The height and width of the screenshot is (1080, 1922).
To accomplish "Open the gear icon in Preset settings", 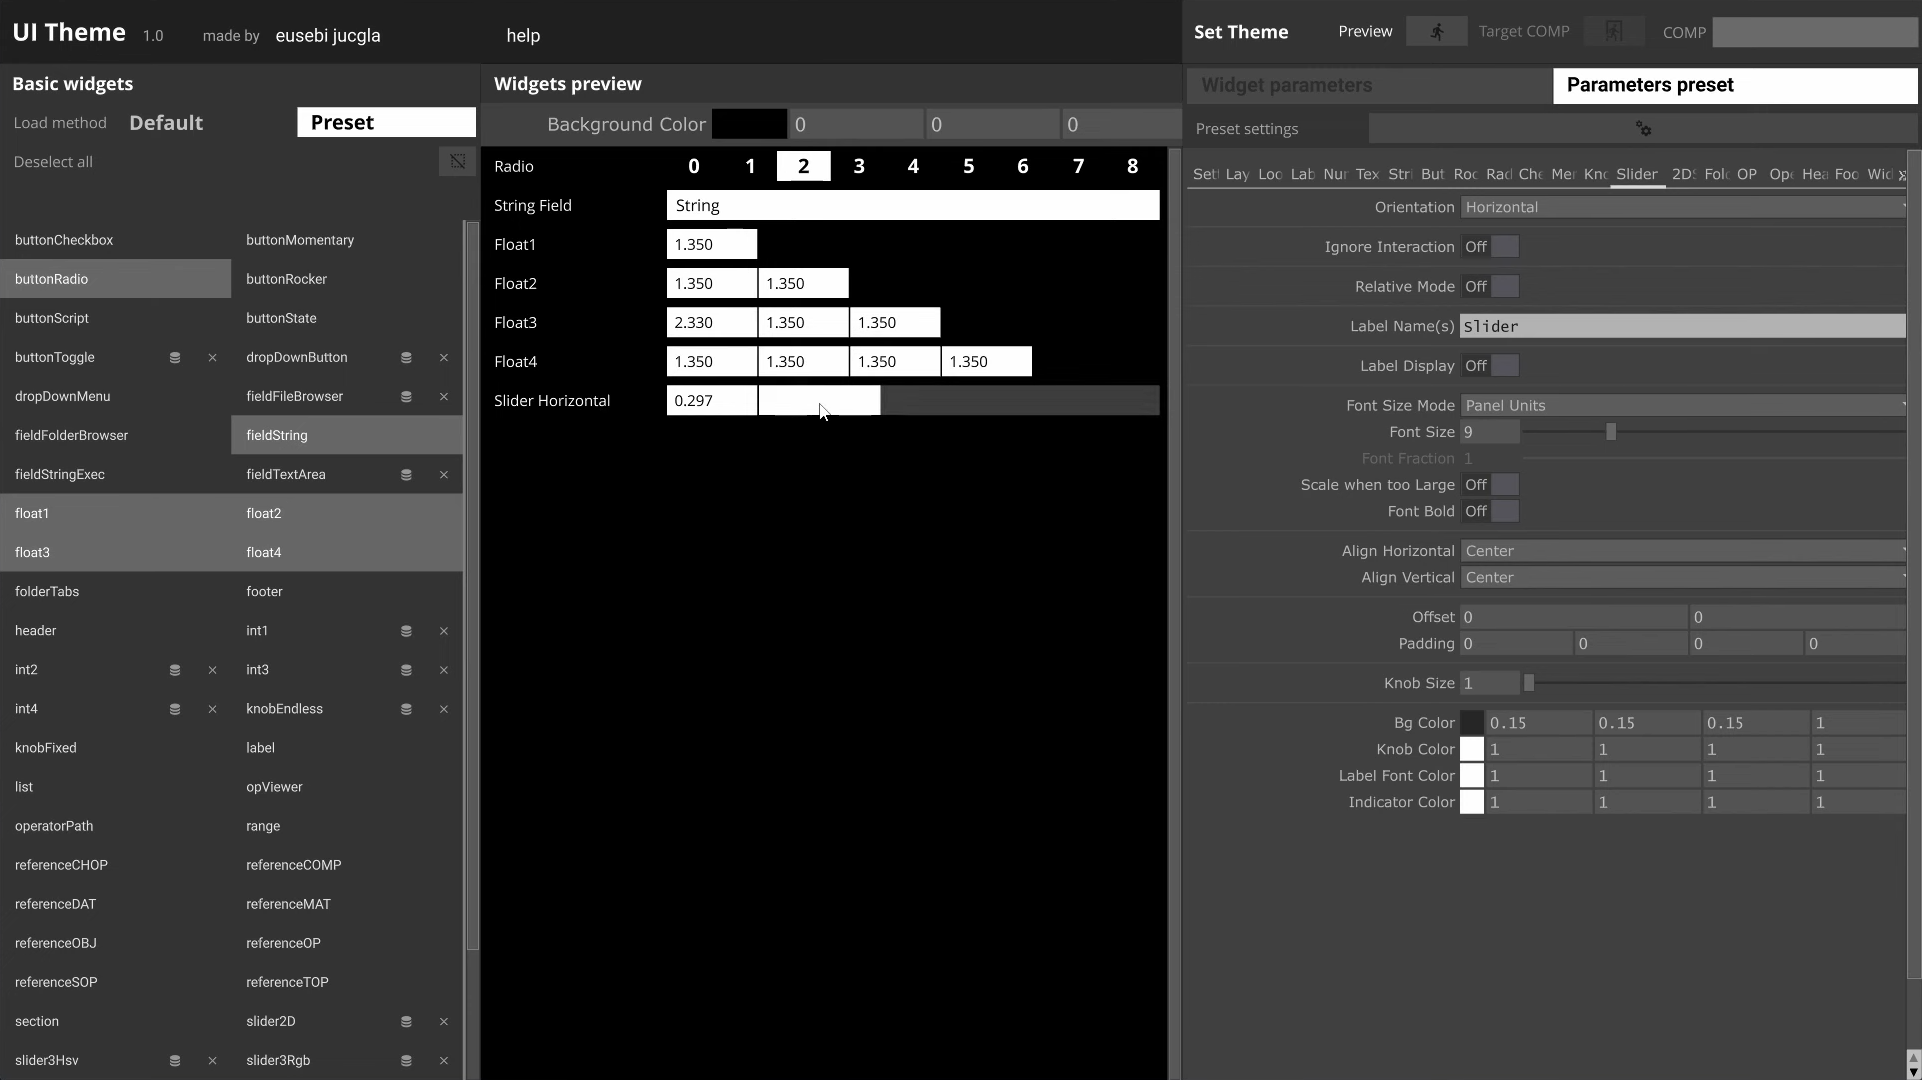I will (1645, 128).
